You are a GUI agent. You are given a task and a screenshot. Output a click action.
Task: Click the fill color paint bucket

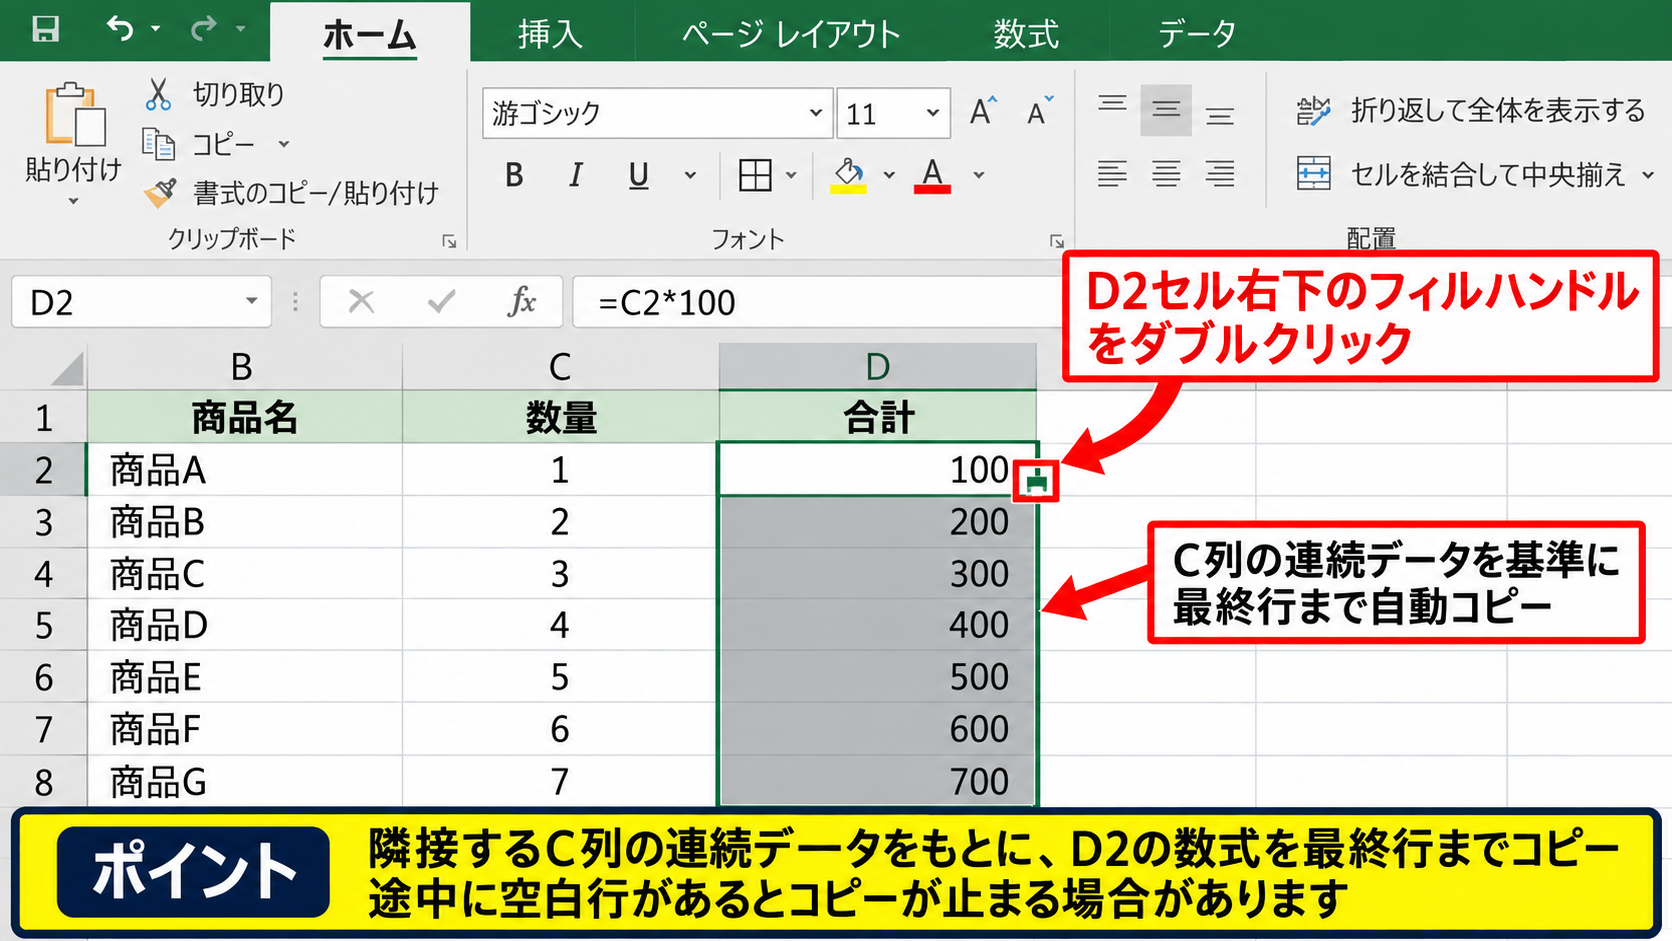tap(849, 175)
